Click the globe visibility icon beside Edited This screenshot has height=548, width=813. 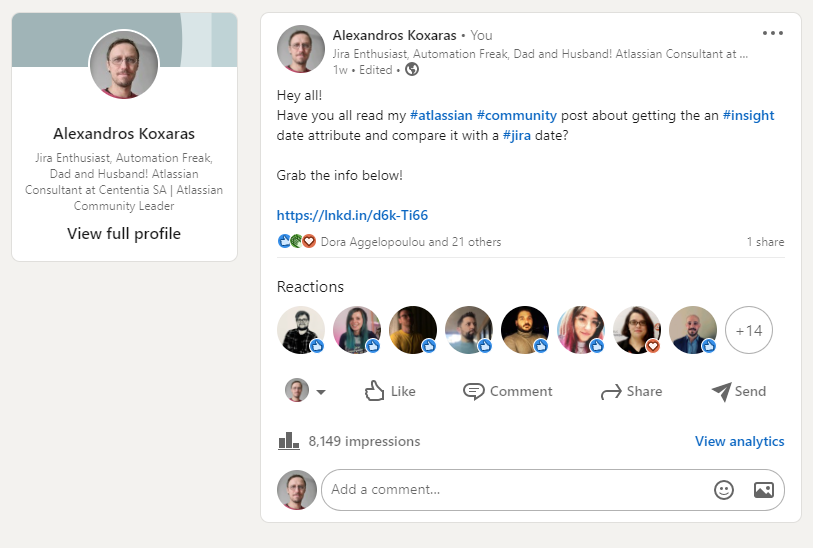(x=412, y=69)
